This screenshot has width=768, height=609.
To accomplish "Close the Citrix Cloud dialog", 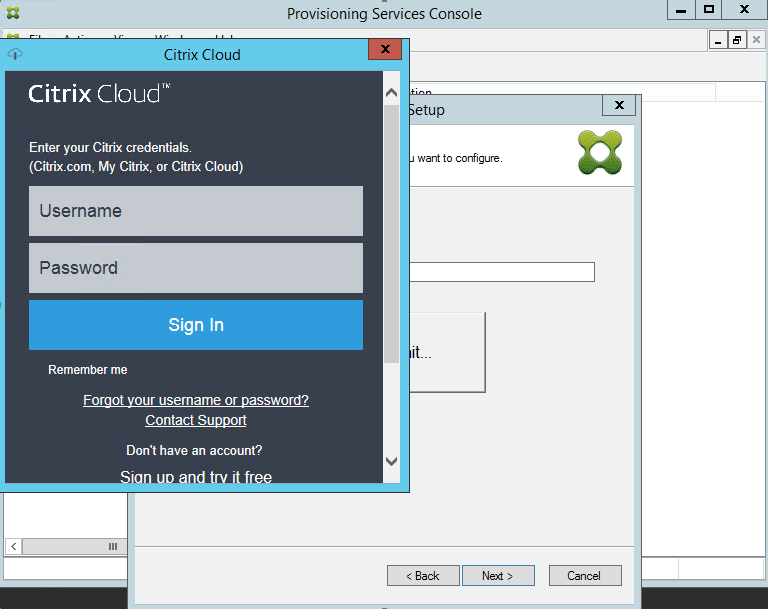I will (x=385, y=49).
